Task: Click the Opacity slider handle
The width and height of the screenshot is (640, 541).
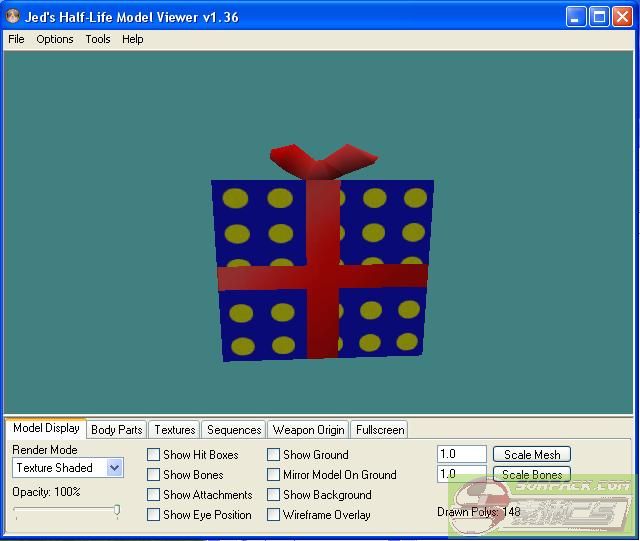Action: (x=117, y=511)
